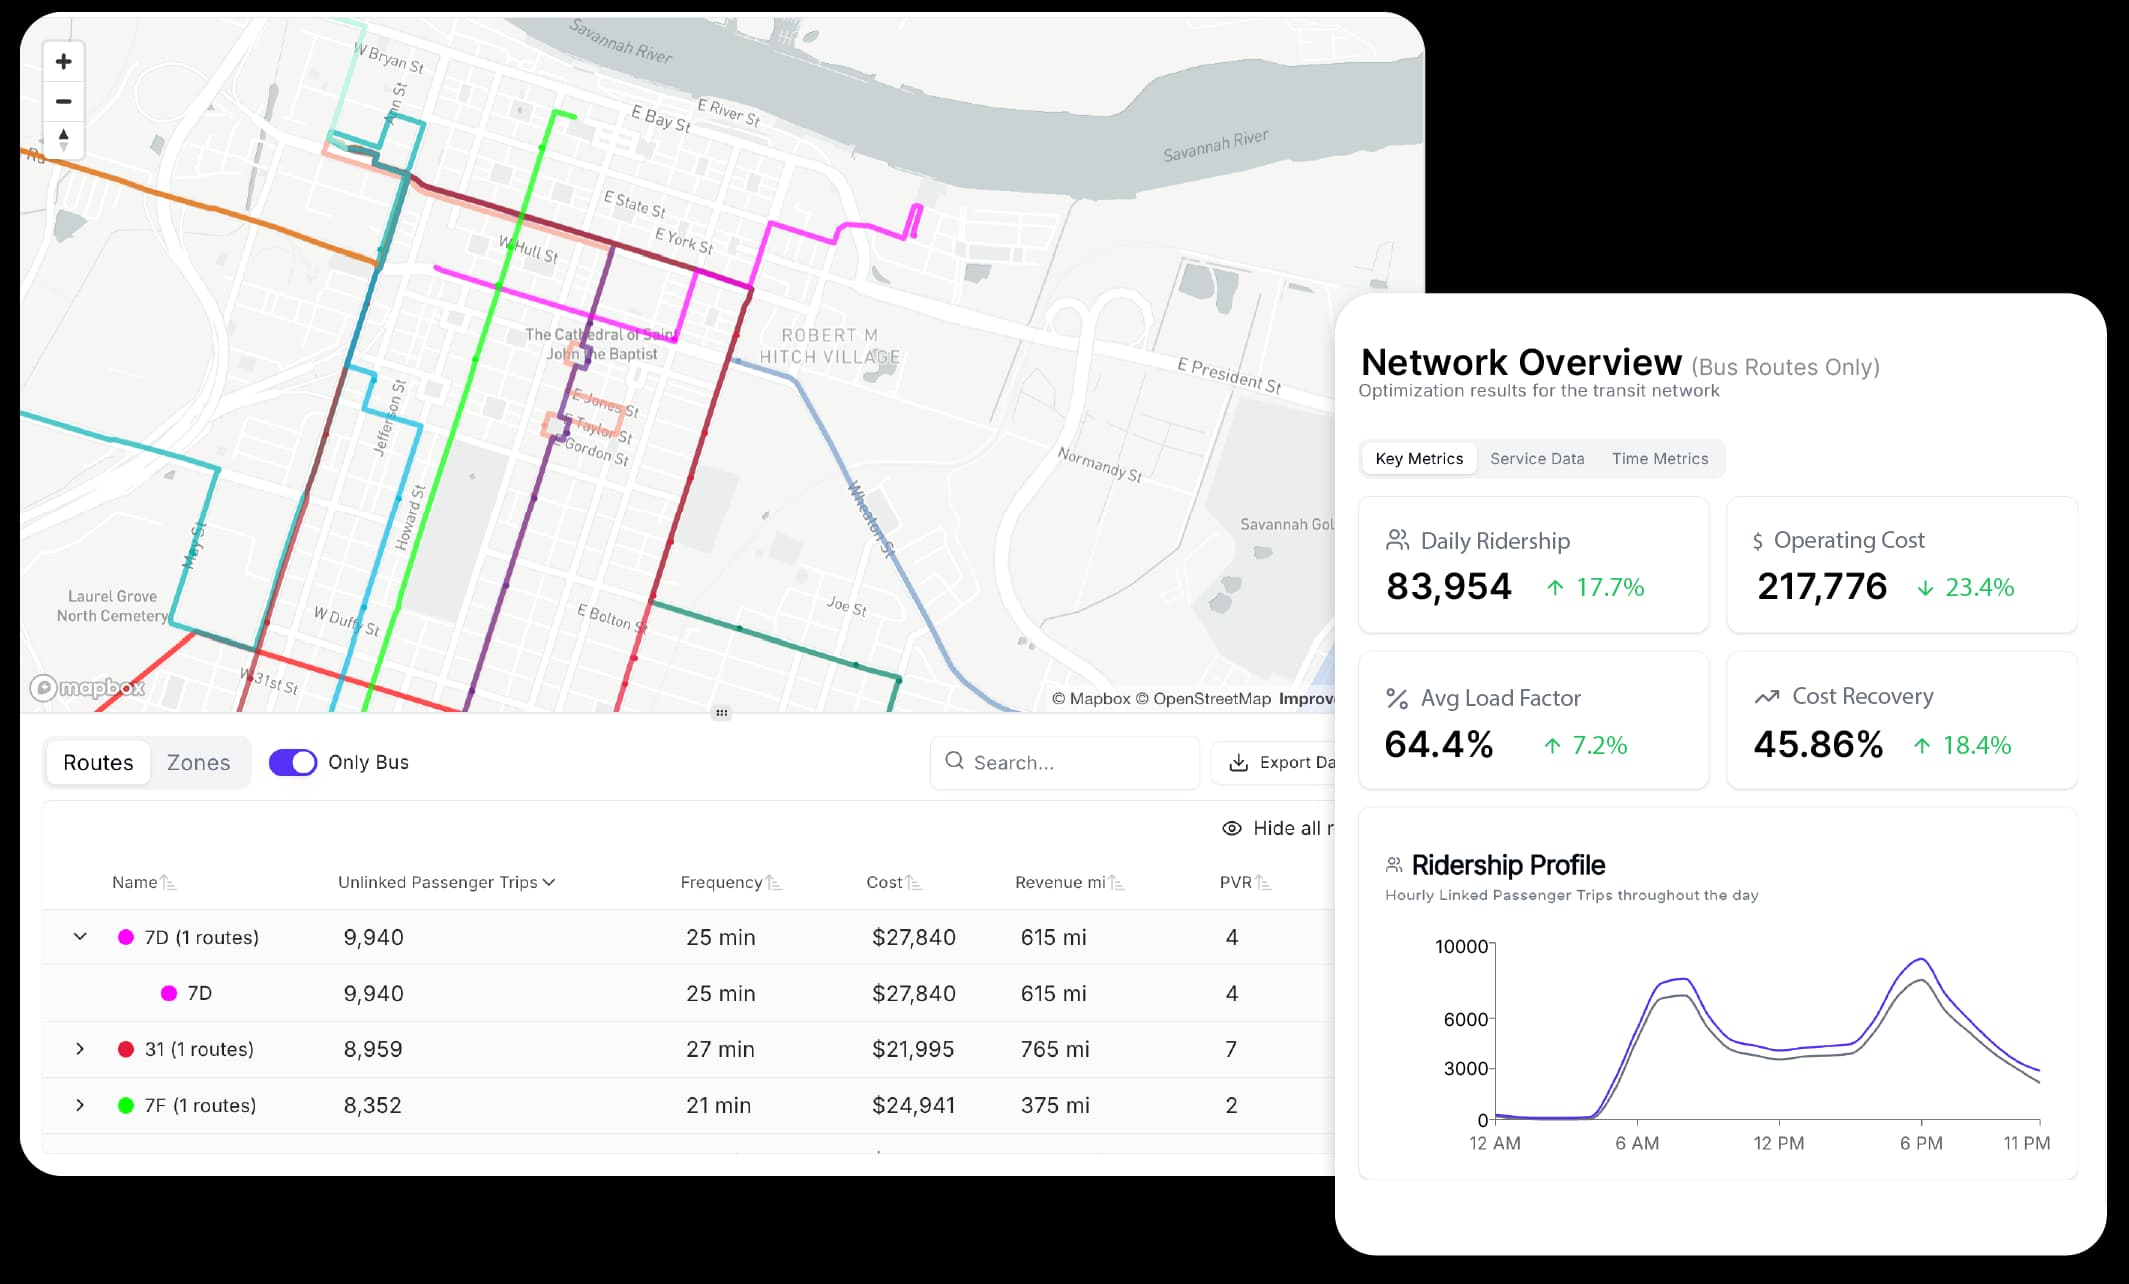Reset map pitch with the arrow control

(63, 140)
